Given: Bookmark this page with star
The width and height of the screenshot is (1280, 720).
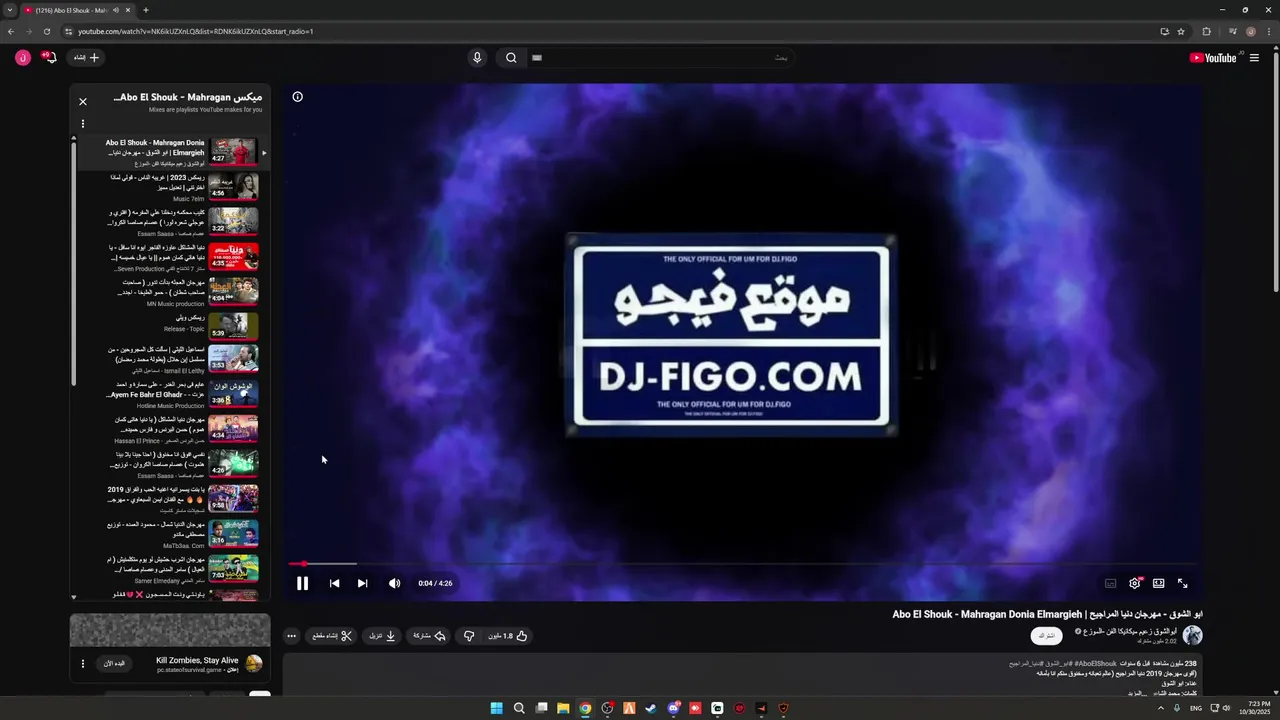Looking at the screenshot, I should click(1181, 31).
